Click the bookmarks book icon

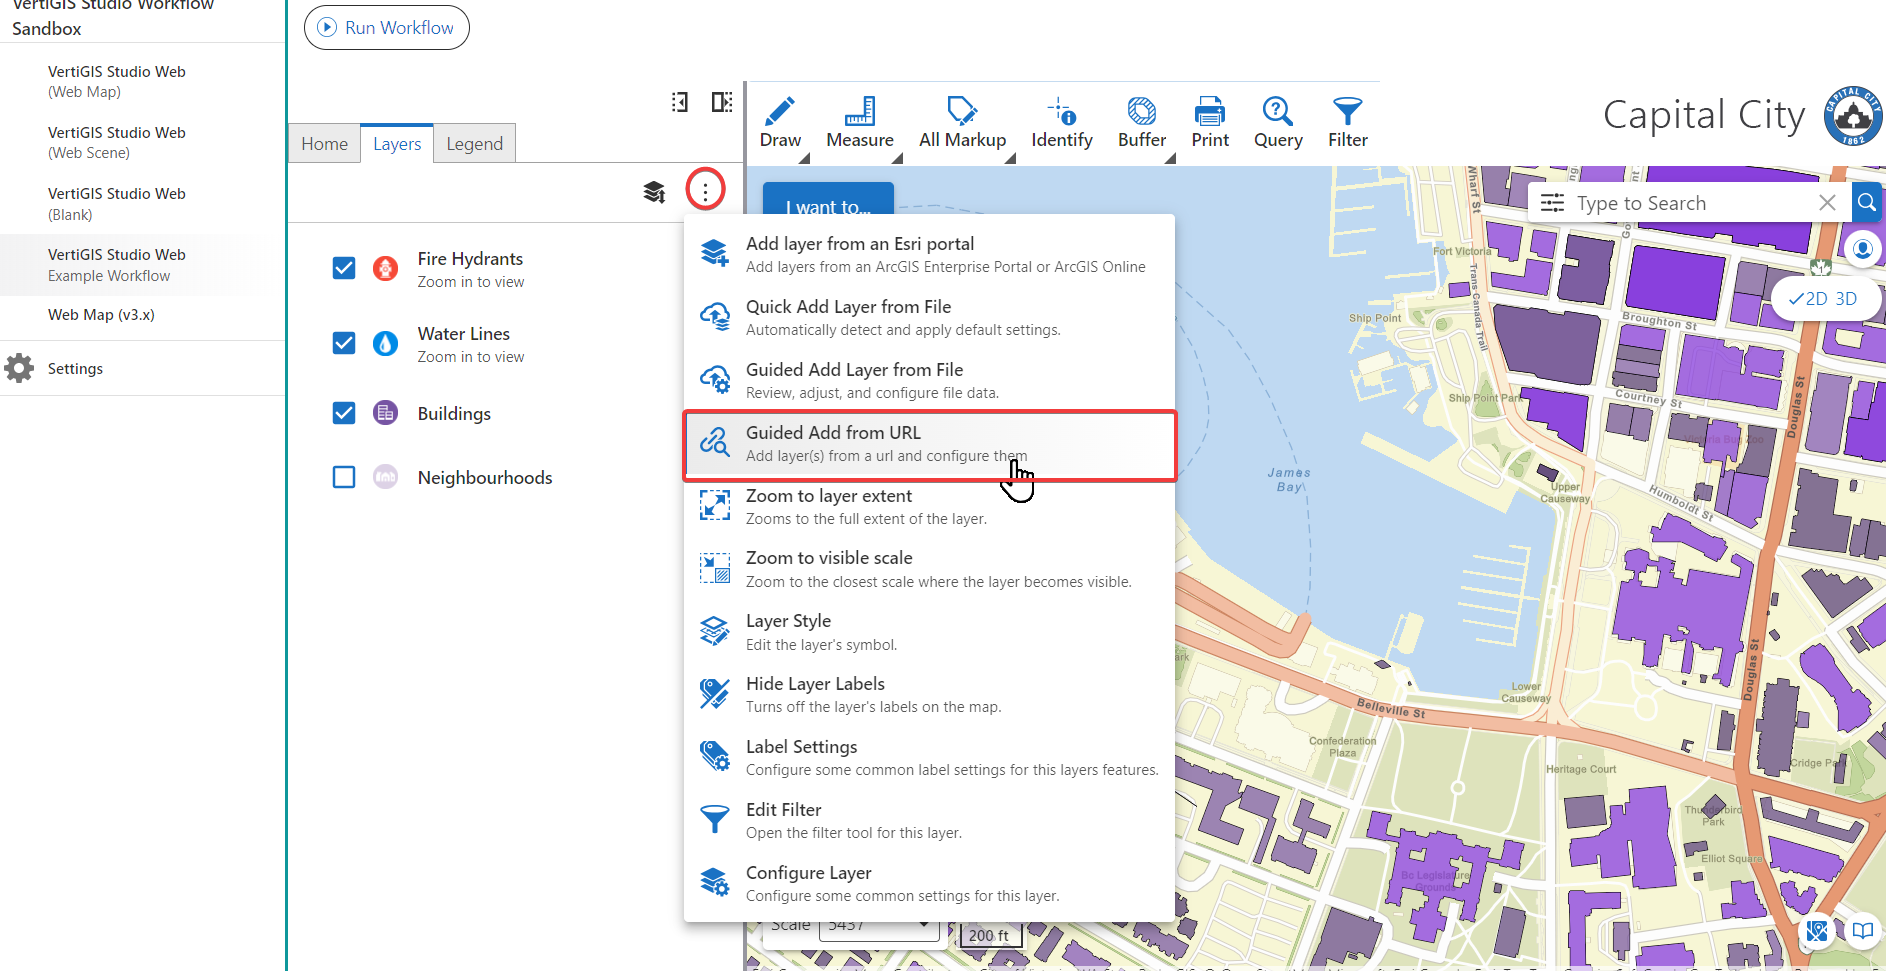pos(1862,932)
